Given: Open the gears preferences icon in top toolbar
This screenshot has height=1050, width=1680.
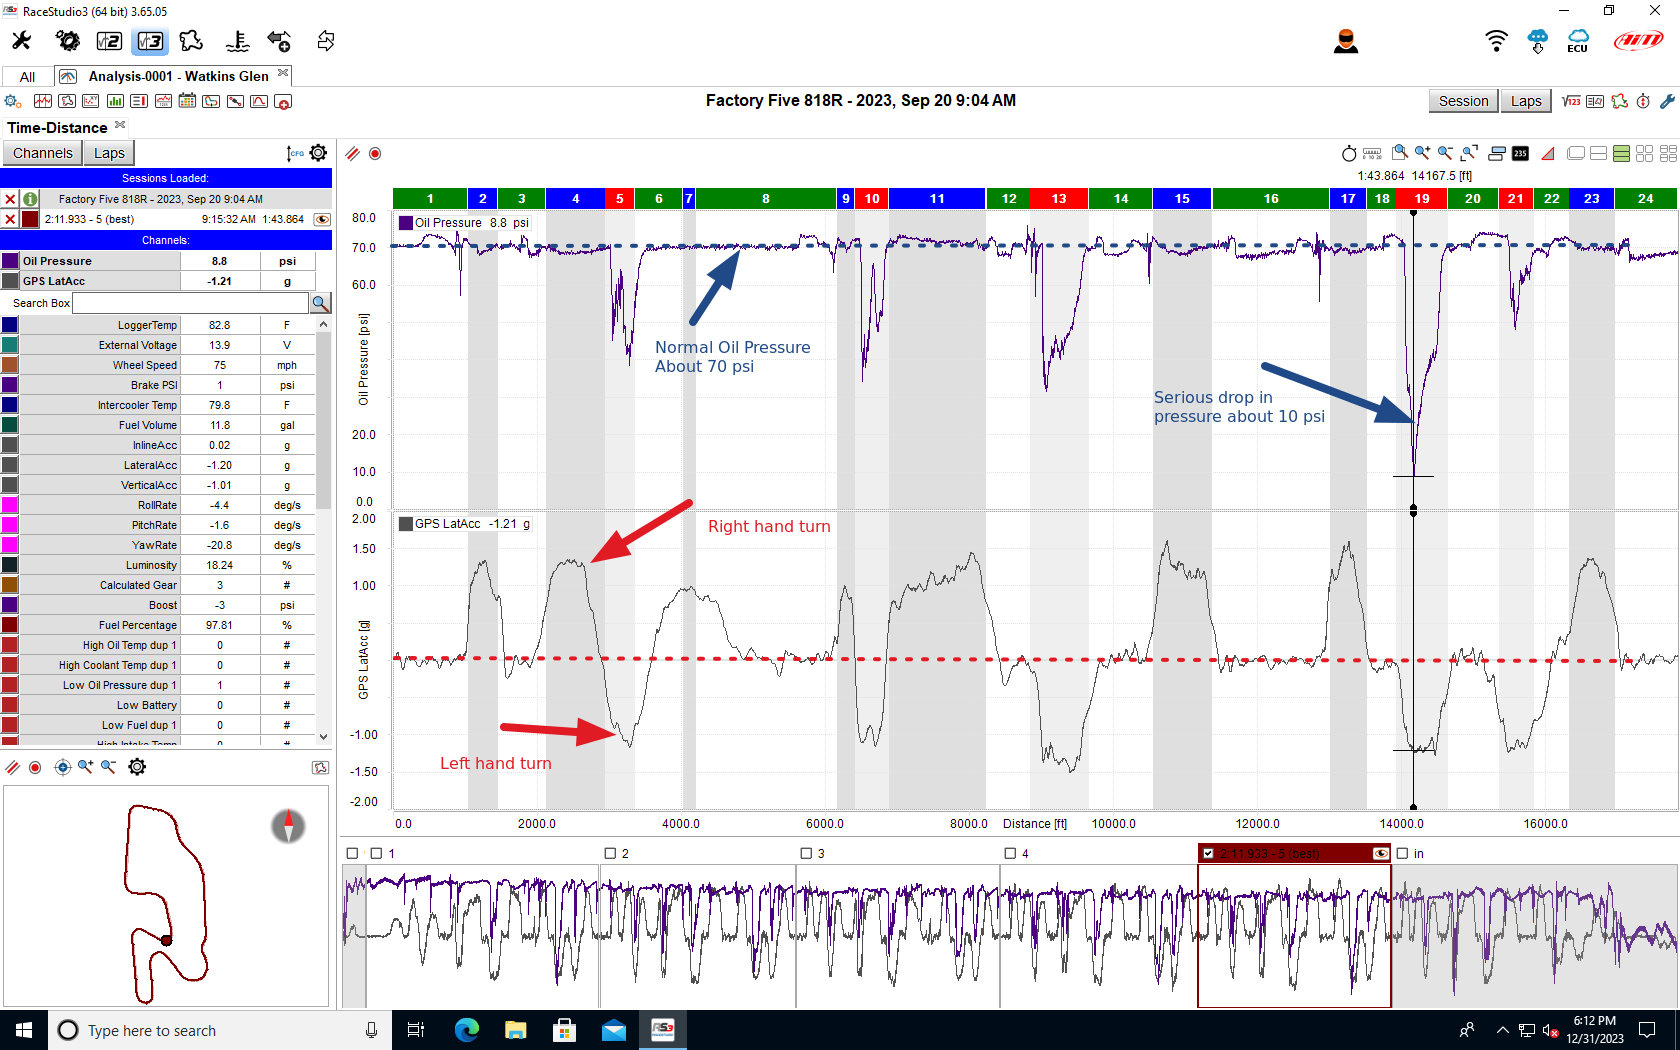Looking at the screenshot, I should coord(67,41).
